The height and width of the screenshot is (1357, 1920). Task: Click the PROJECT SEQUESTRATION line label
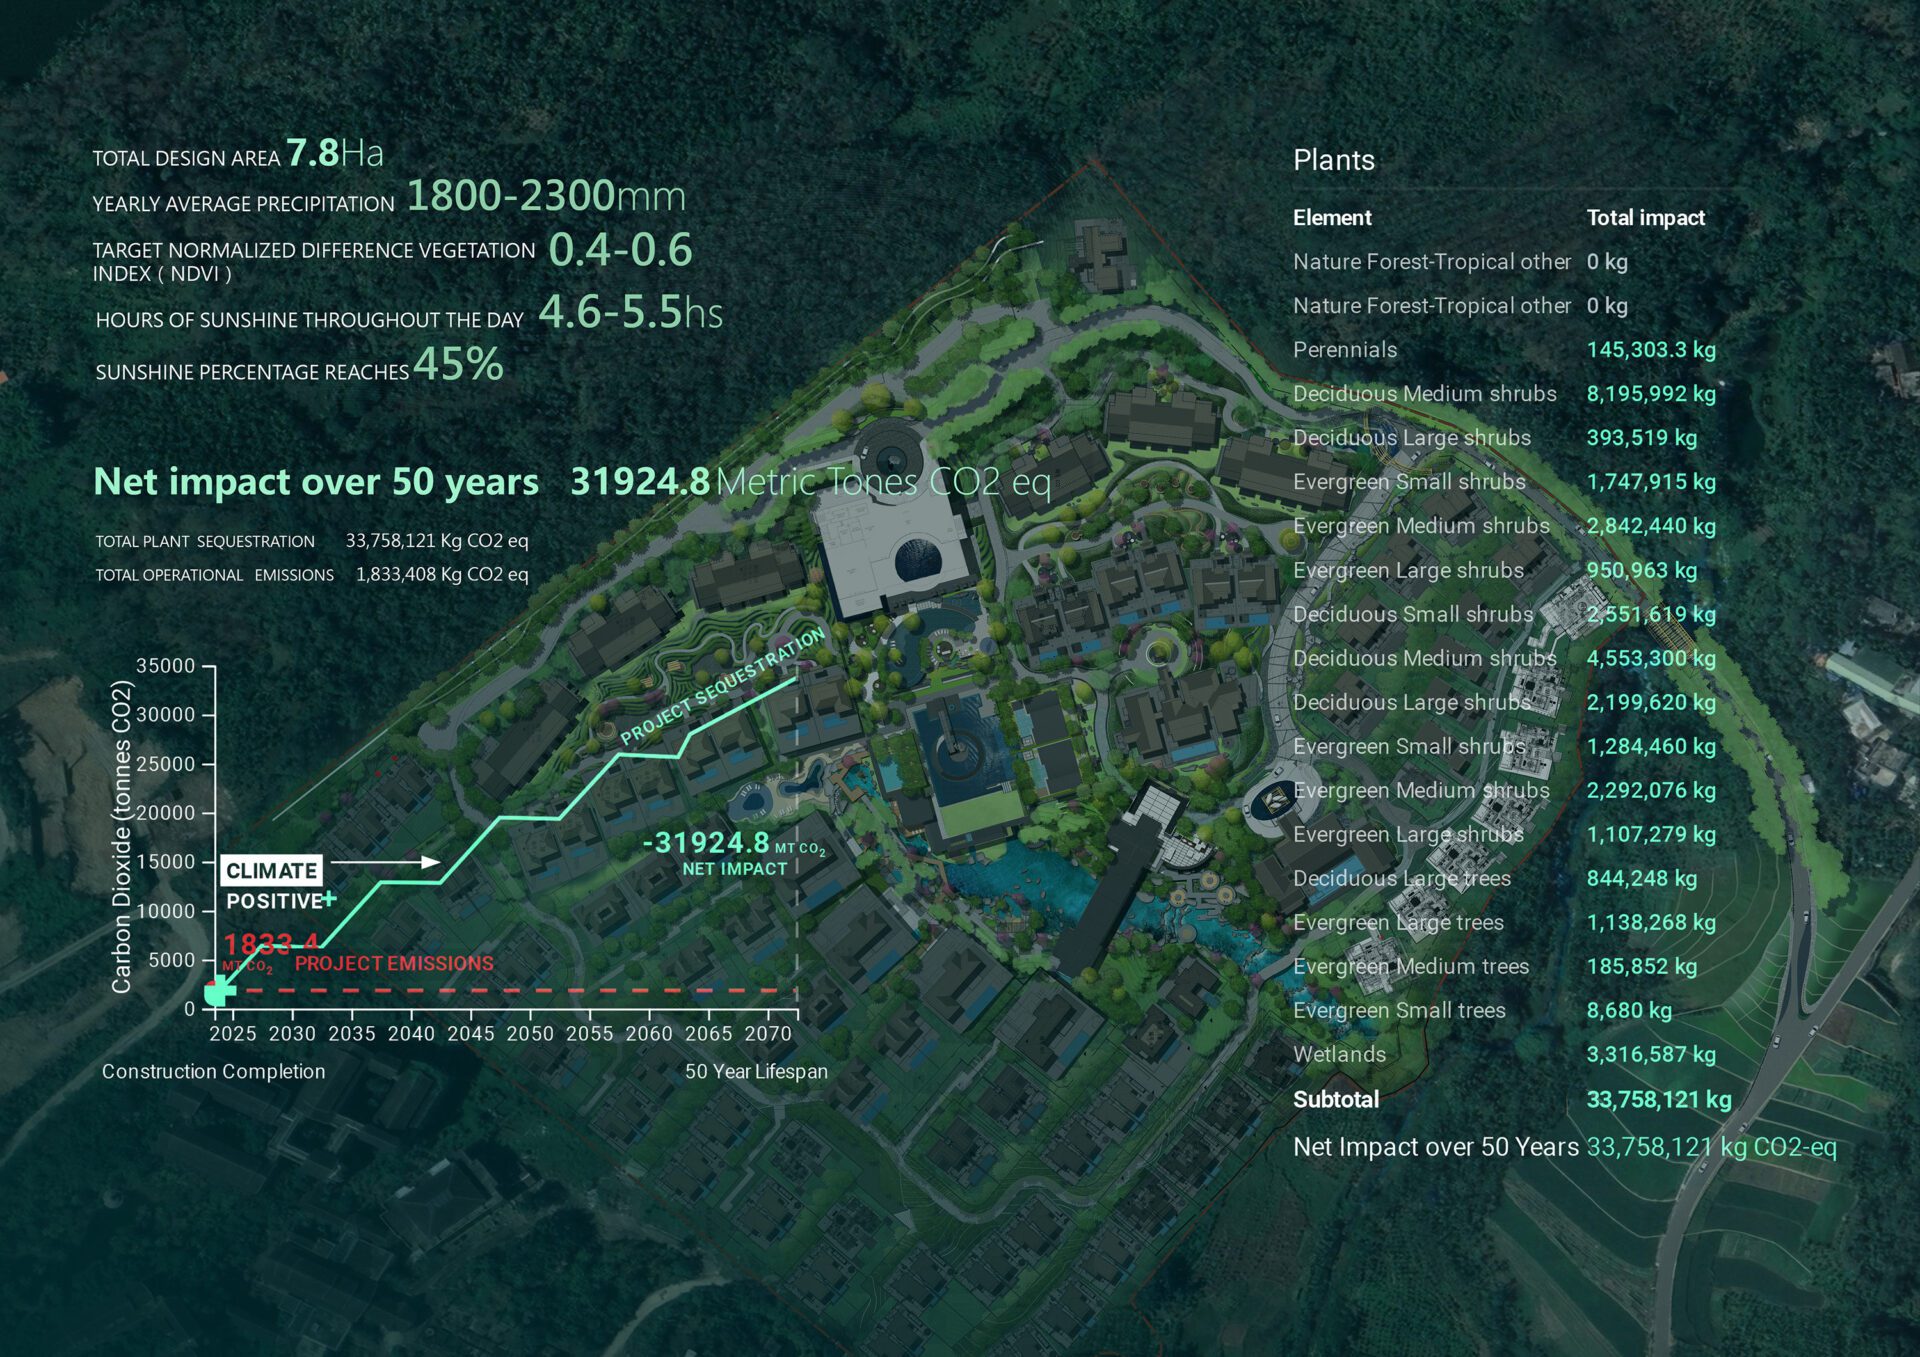[x=722, y=687]
